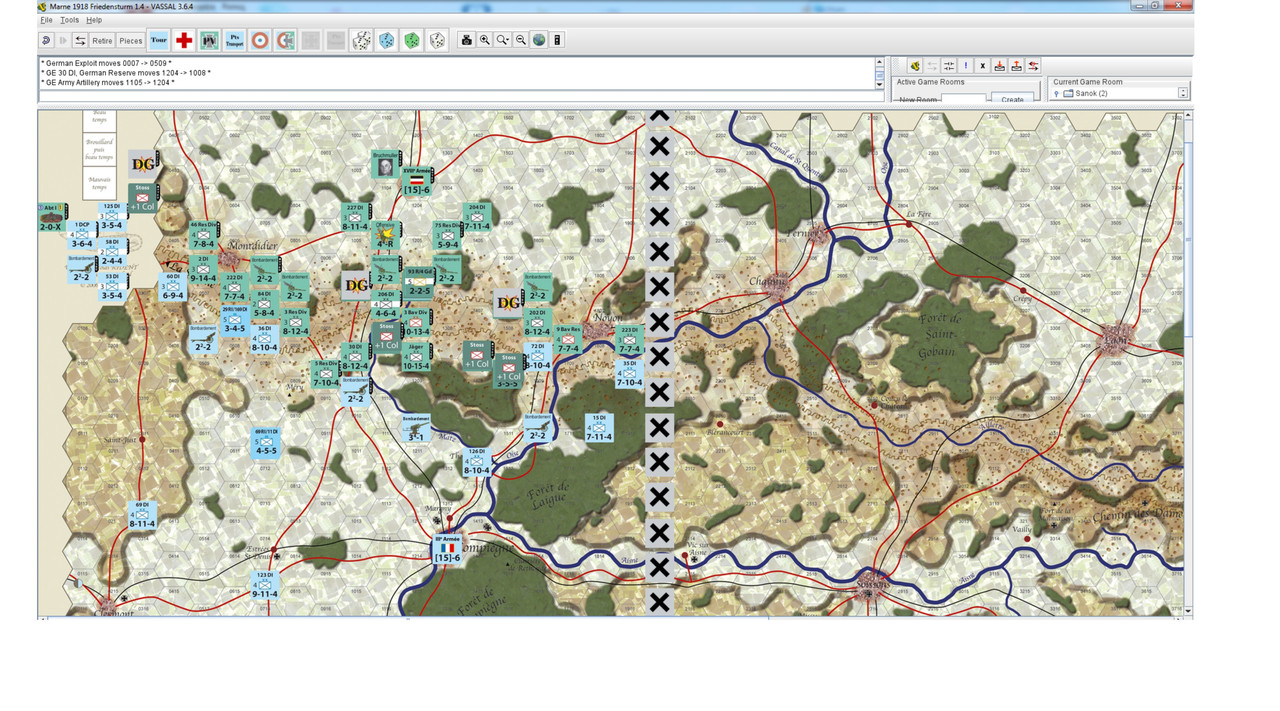Roll the single white die icon

click(x=436, y=40)
